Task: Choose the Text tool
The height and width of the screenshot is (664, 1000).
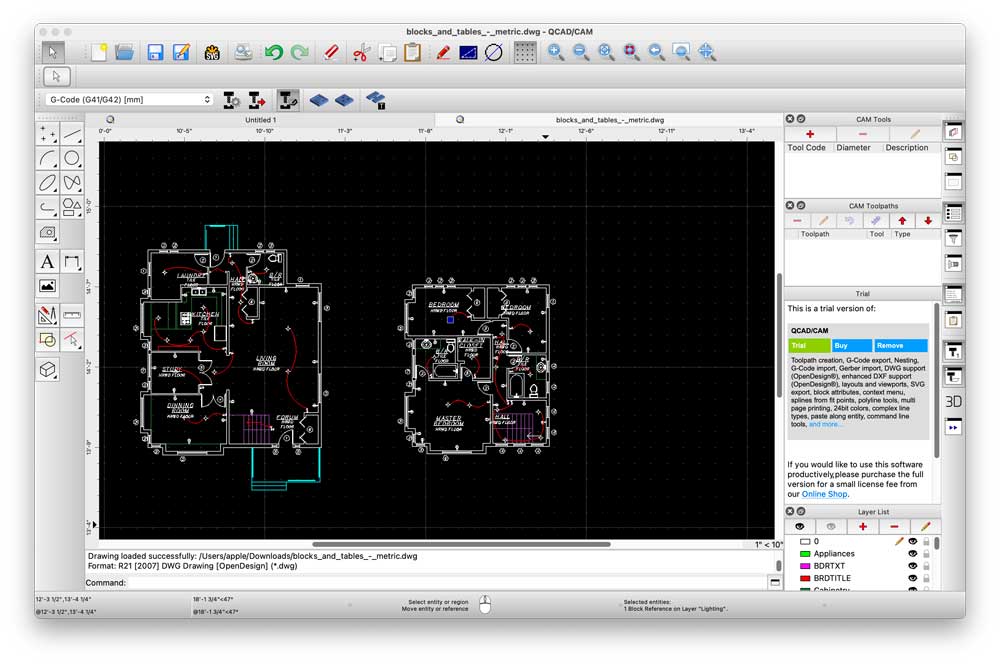Action: [47, 262]
